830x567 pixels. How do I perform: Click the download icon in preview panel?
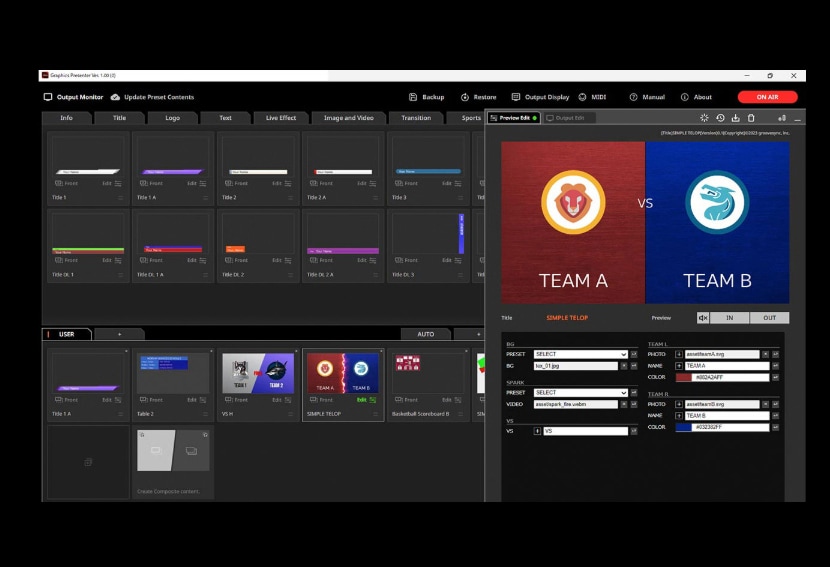click(x=735, y=118)
